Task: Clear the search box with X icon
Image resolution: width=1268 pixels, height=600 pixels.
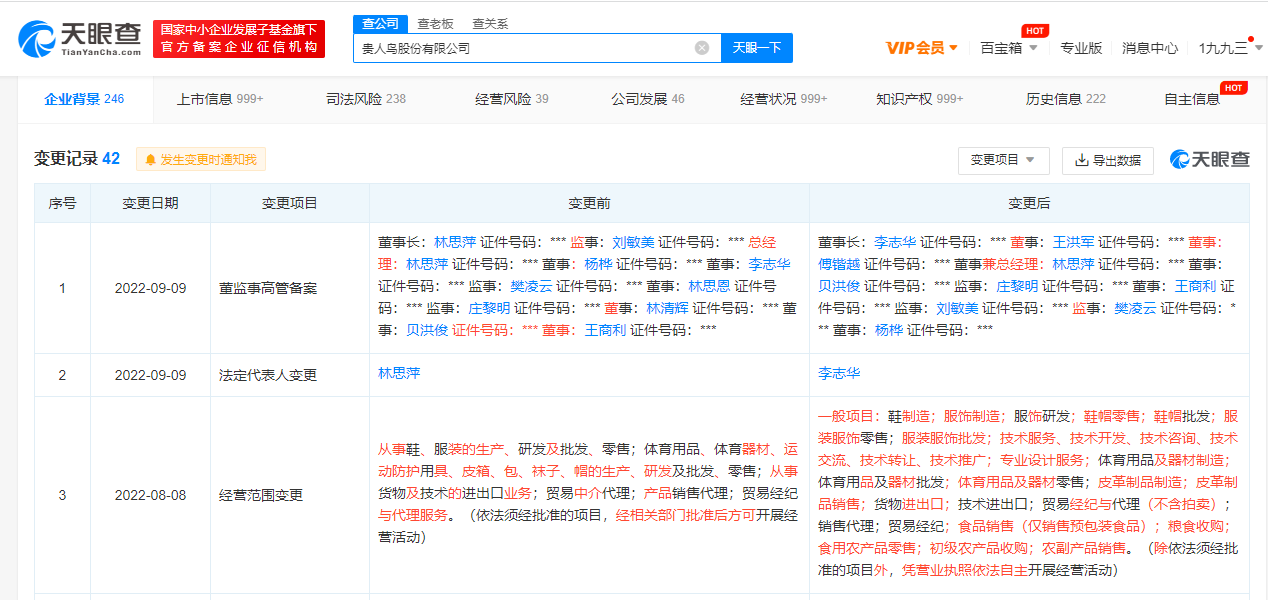Action: [702, 47]
